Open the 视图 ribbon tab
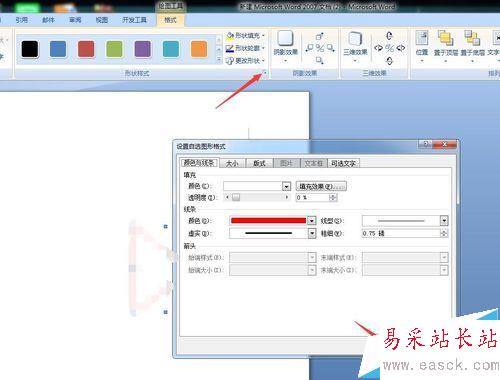500x380 pixels. (102, 20)
